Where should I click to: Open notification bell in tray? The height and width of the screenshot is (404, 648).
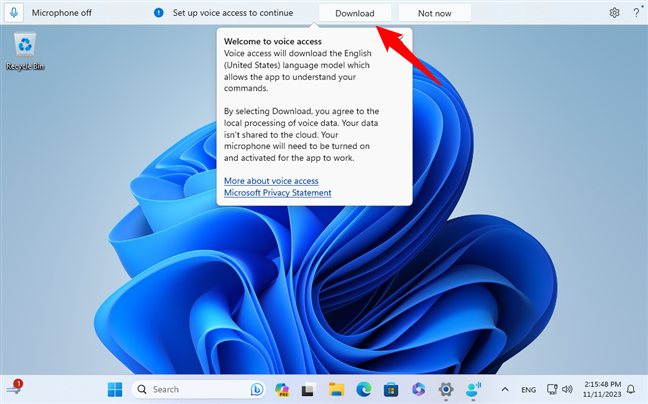pos(631,389)
